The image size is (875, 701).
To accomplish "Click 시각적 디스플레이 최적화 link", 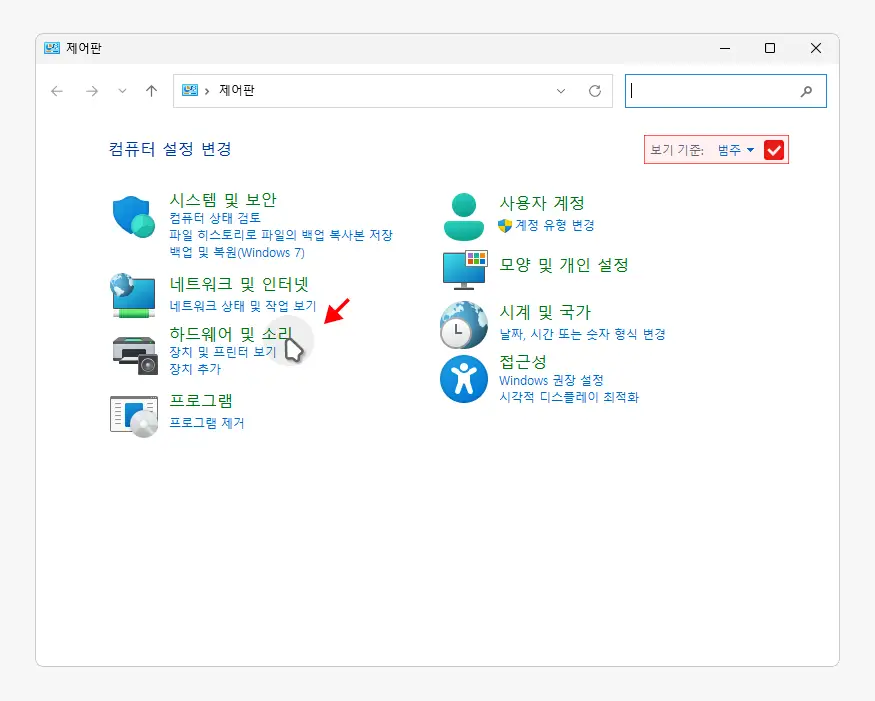I will coord(569,397).
